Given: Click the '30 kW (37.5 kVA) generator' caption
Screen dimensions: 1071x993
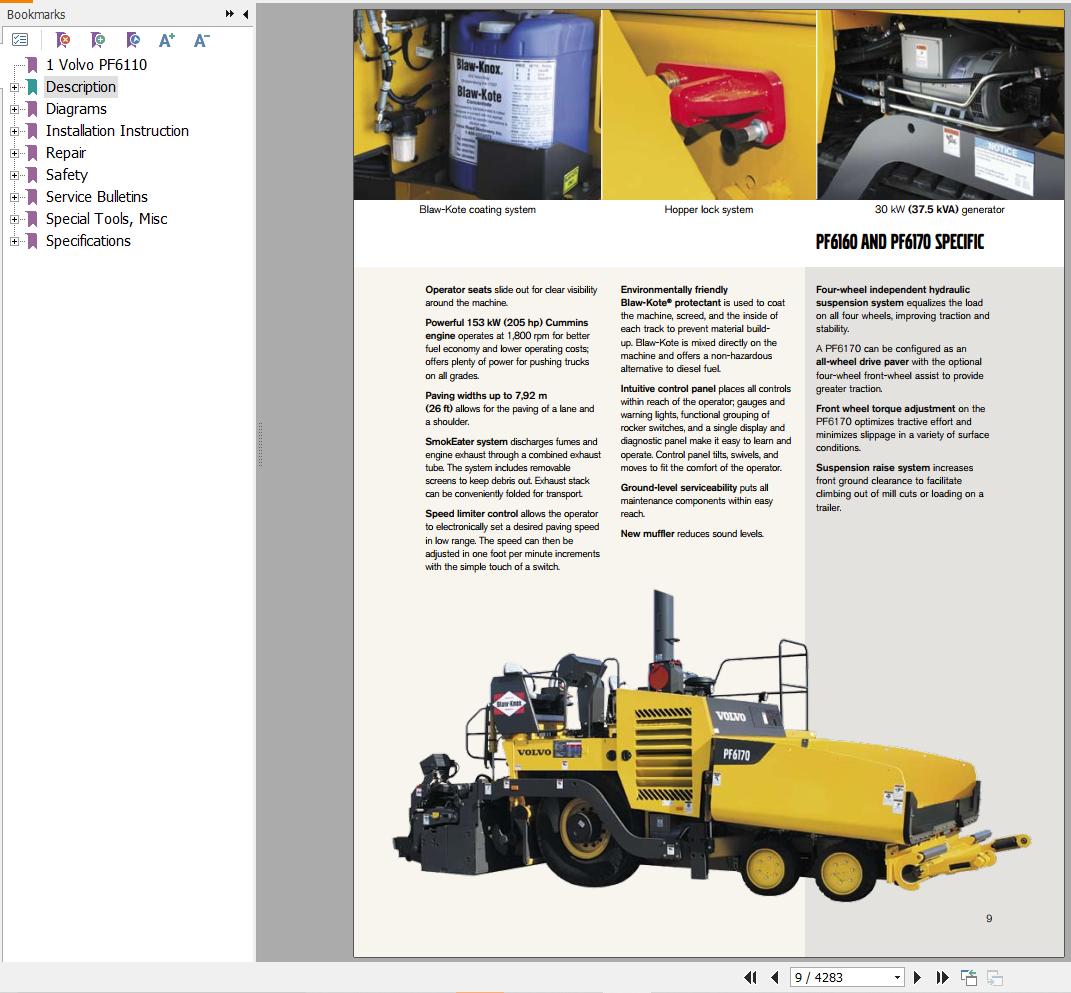Looking at the screenshot, I should (939, 210).
